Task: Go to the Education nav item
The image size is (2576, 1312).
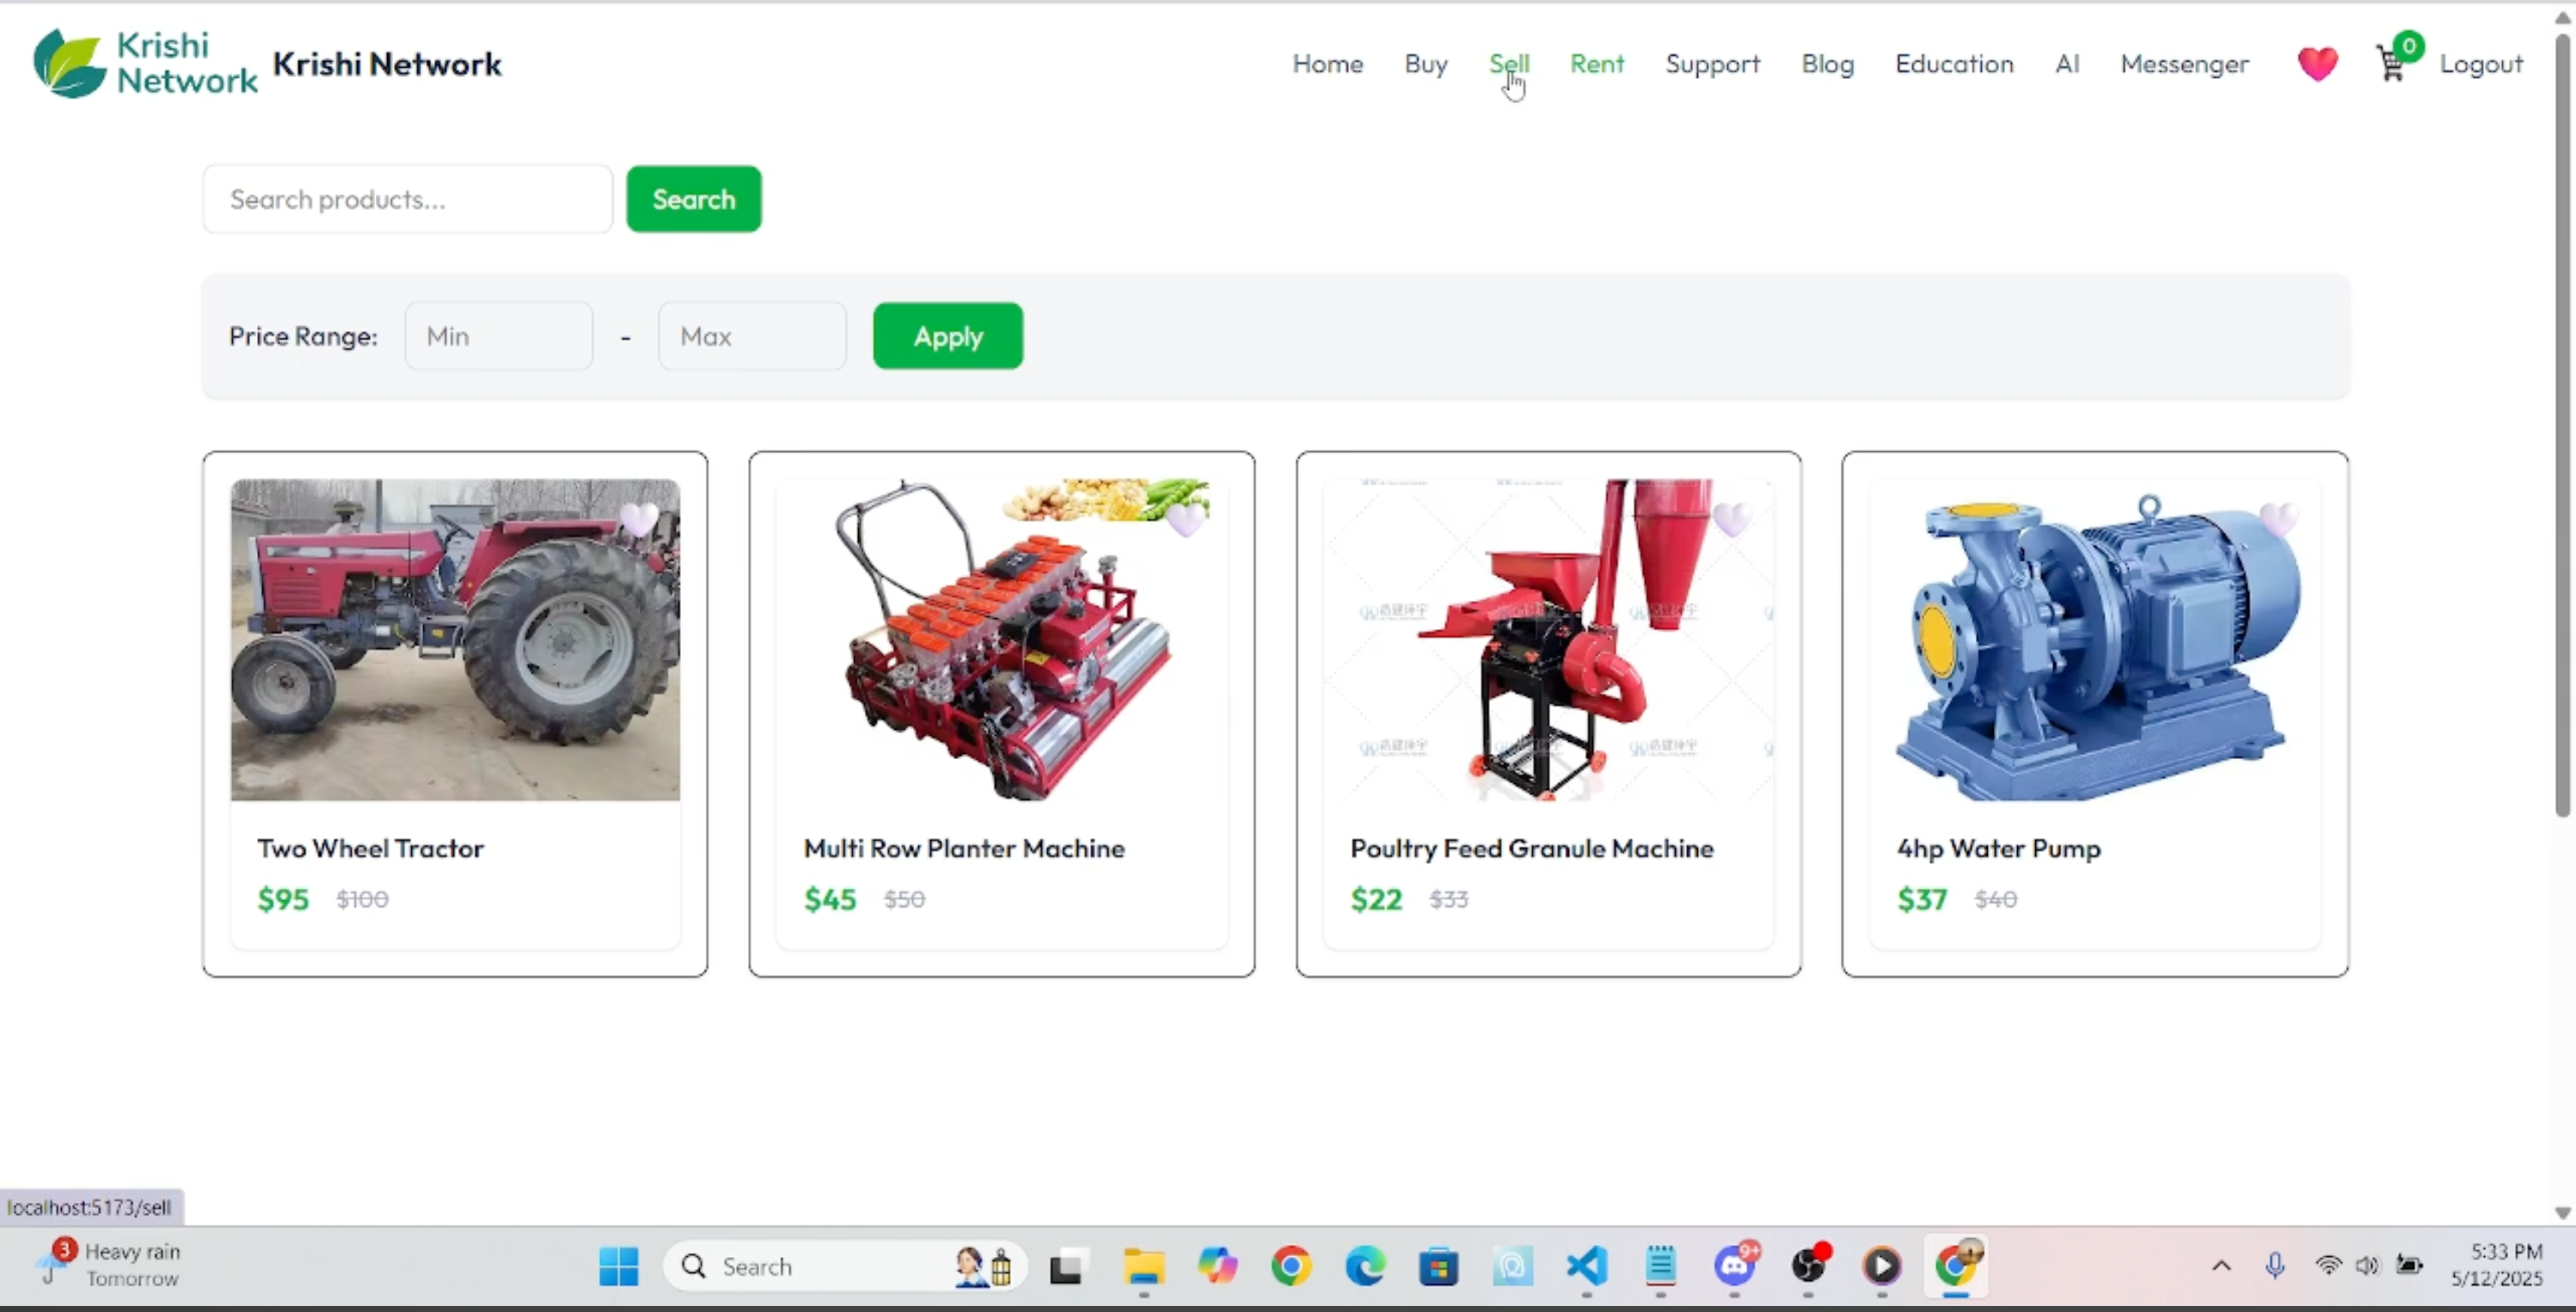Action: 1953,64
